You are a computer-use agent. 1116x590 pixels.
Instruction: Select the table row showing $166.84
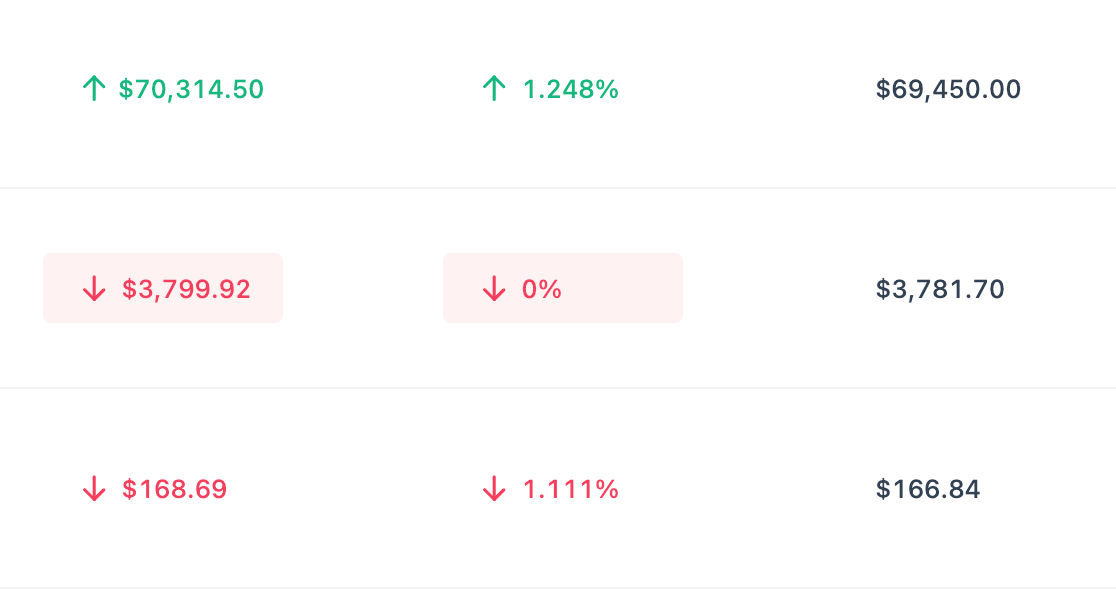click(558, 488)
